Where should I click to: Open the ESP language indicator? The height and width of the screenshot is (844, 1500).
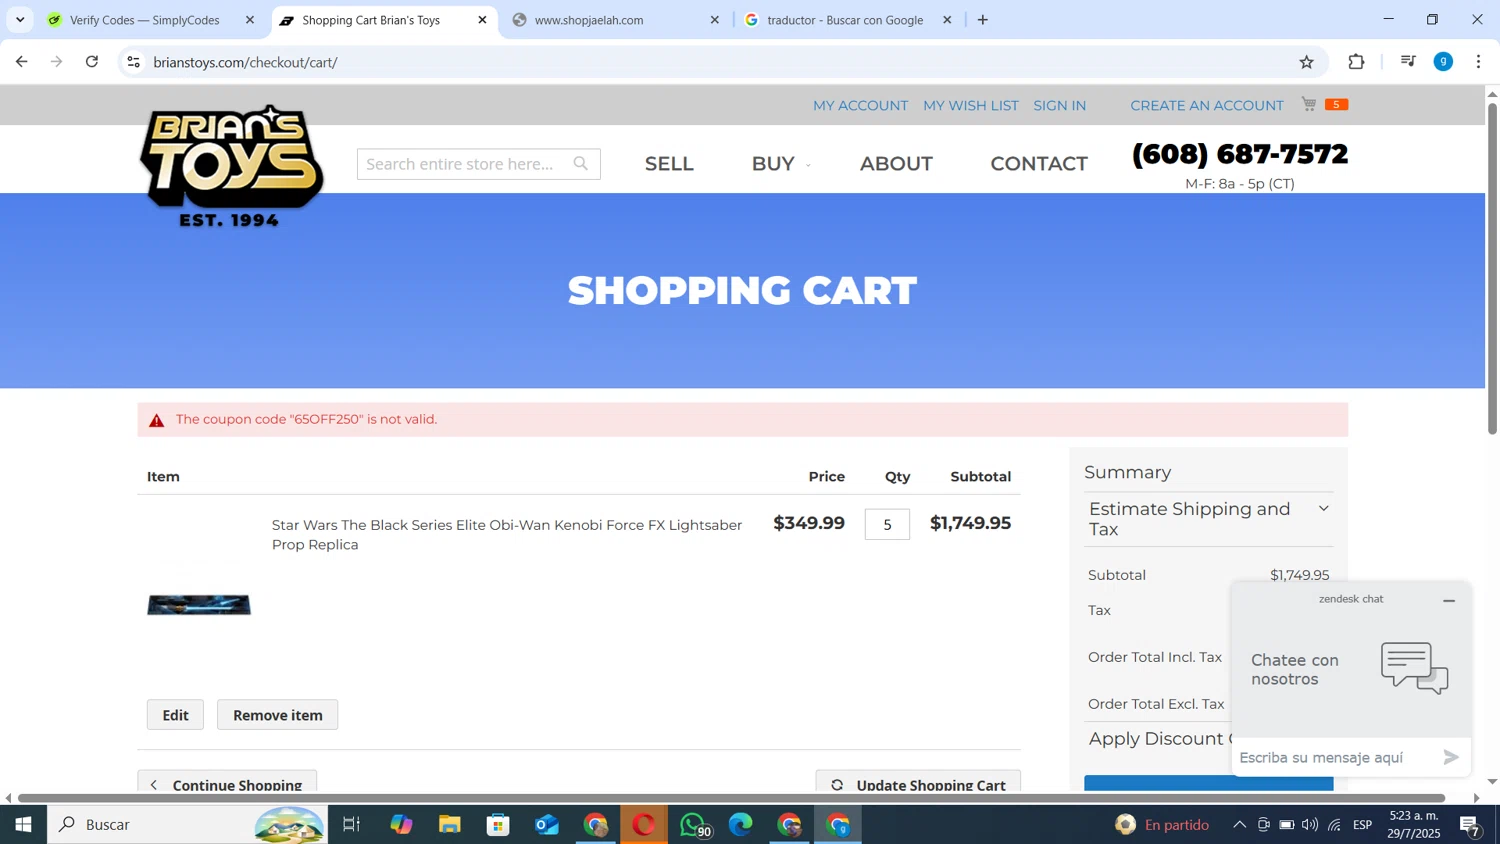coord(1362,825)
